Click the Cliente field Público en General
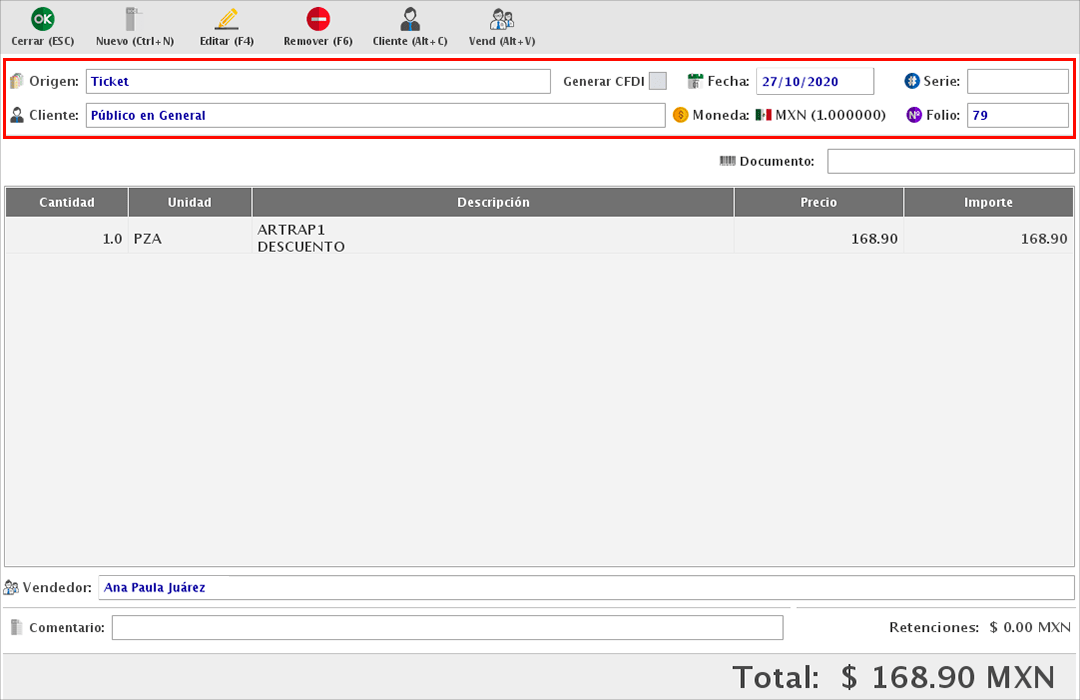1080x700 pixels. 375,115
